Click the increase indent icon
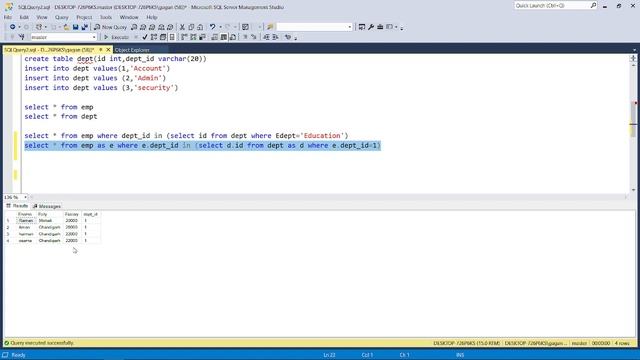The height and width of the screenshot is (360, 640). (x=275, y=37)
